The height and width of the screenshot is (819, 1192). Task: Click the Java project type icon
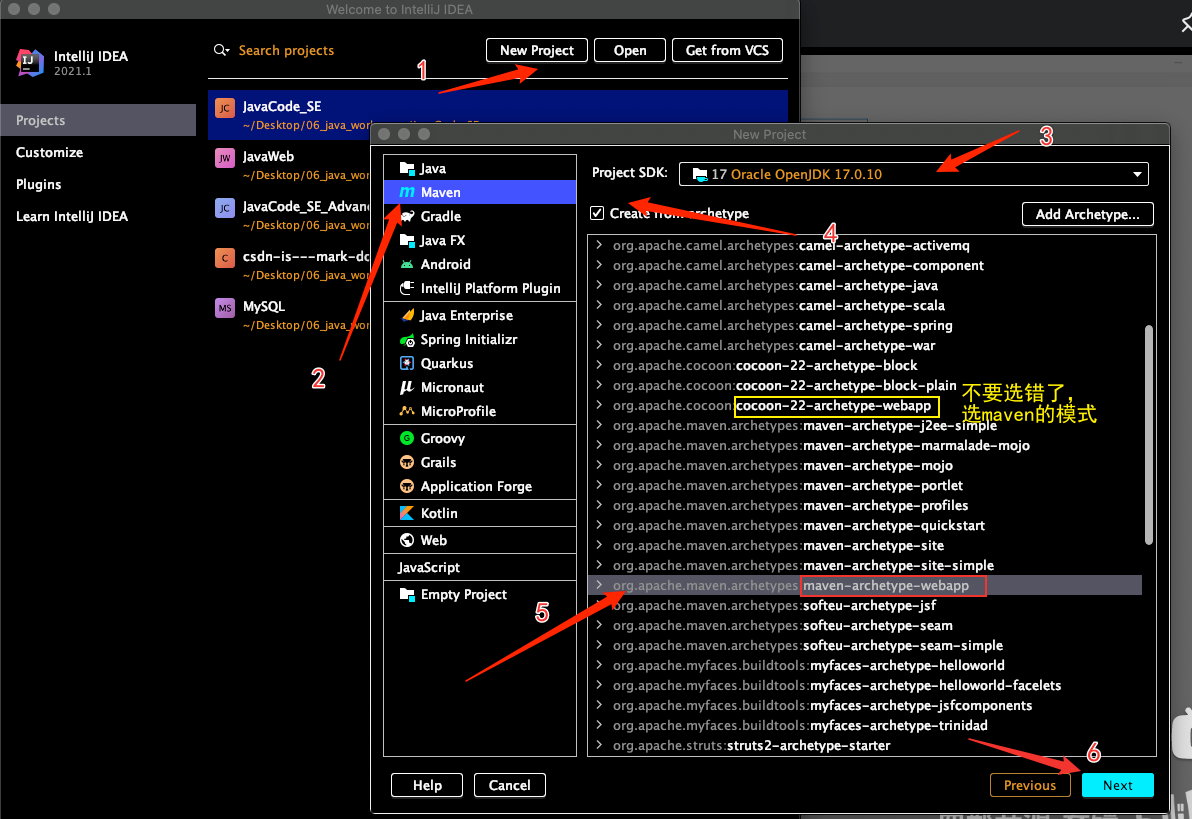click(407, 168)
